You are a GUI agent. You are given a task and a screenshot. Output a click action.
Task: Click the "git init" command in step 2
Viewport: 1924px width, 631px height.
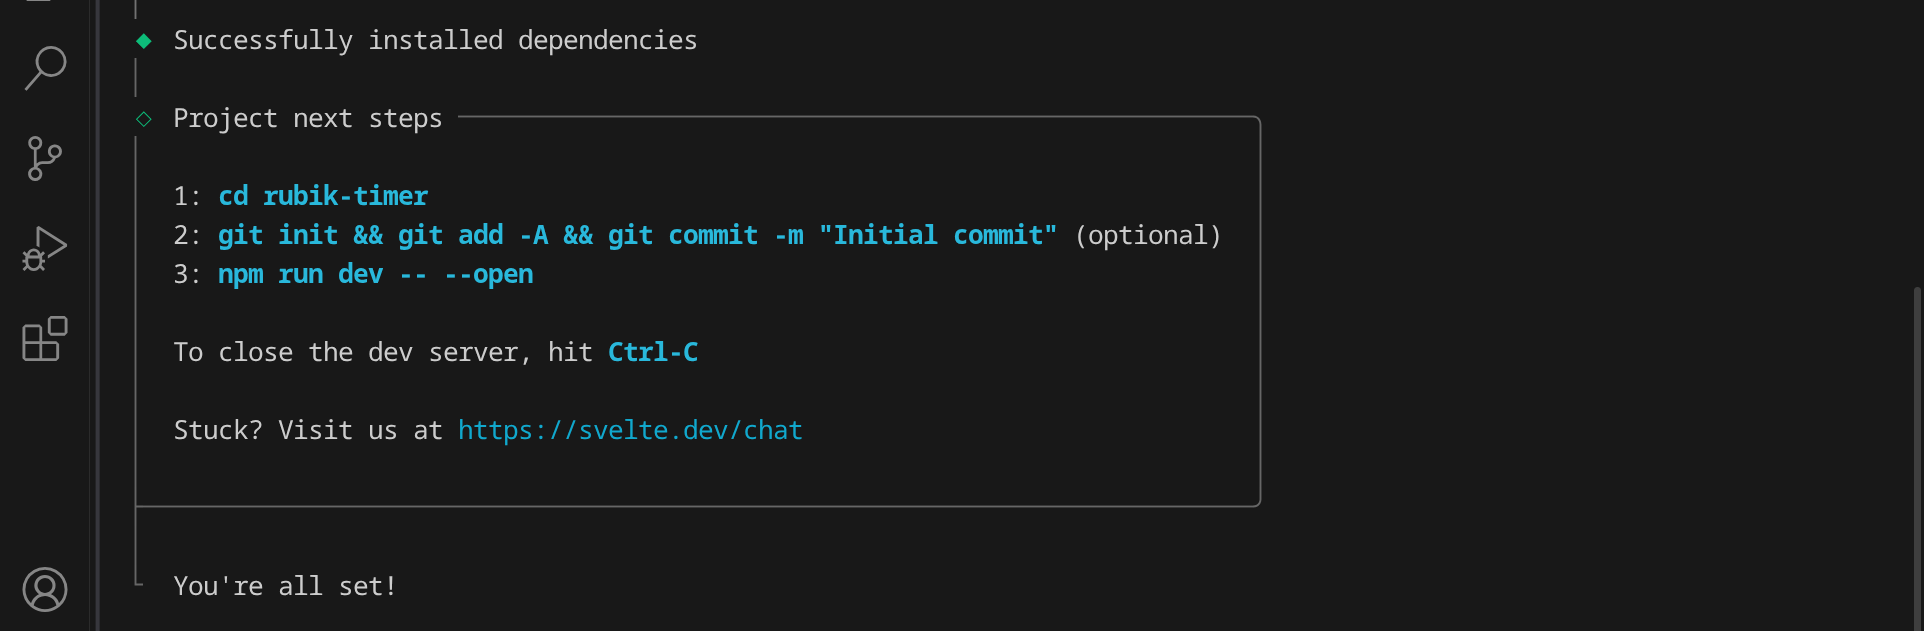click(x=278, y=235)
